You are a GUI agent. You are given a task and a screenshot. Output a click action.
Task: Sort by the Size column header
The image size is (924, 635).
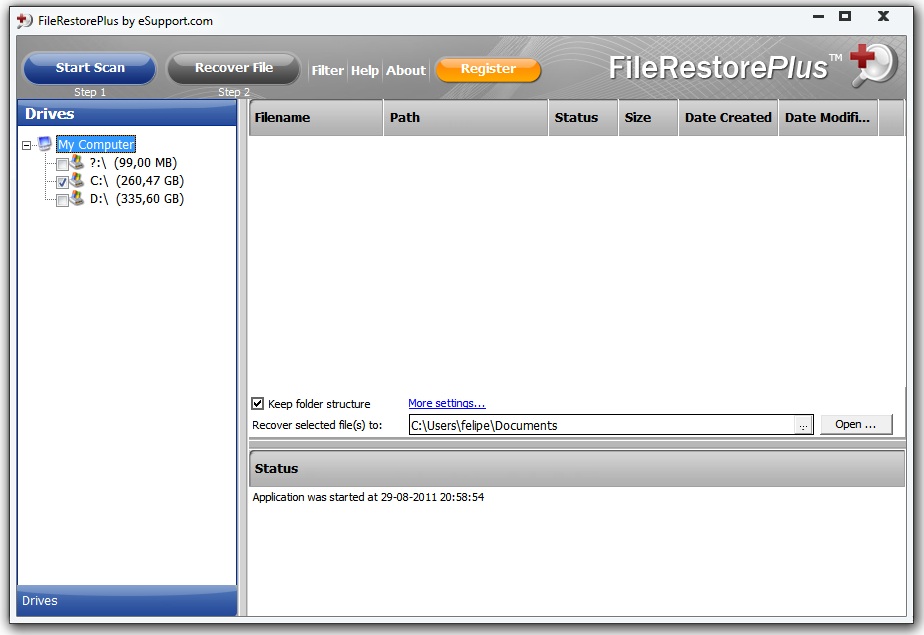click(648, 118)
